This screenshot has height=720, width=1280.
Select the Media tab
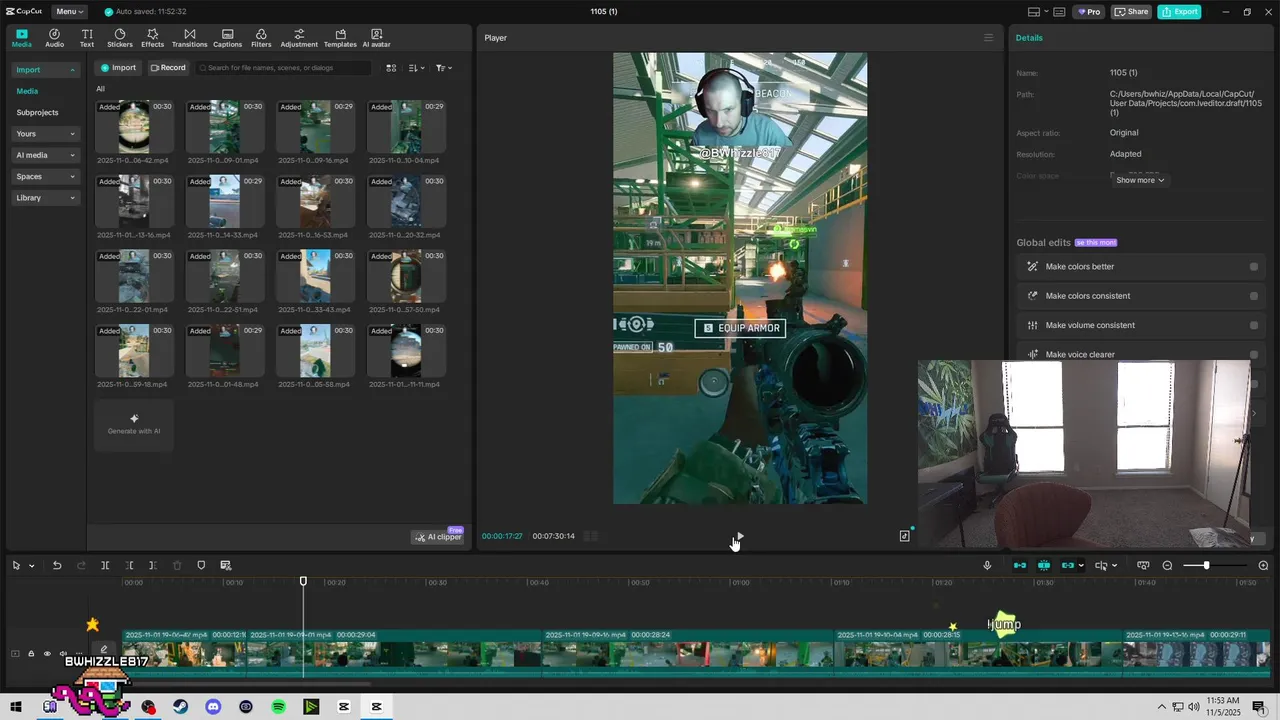coord(21,38)
